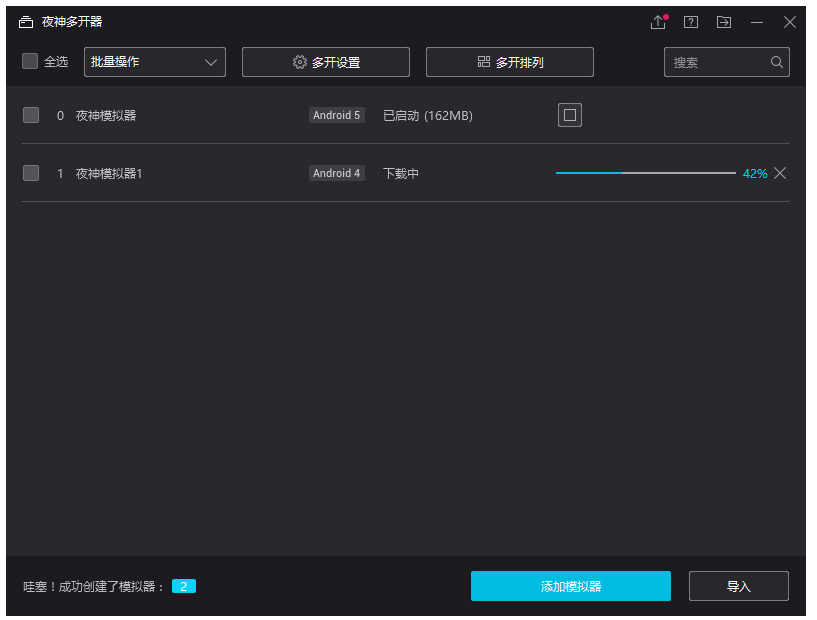Open the upgrade notification icon with red dot

tap(658, 21)
